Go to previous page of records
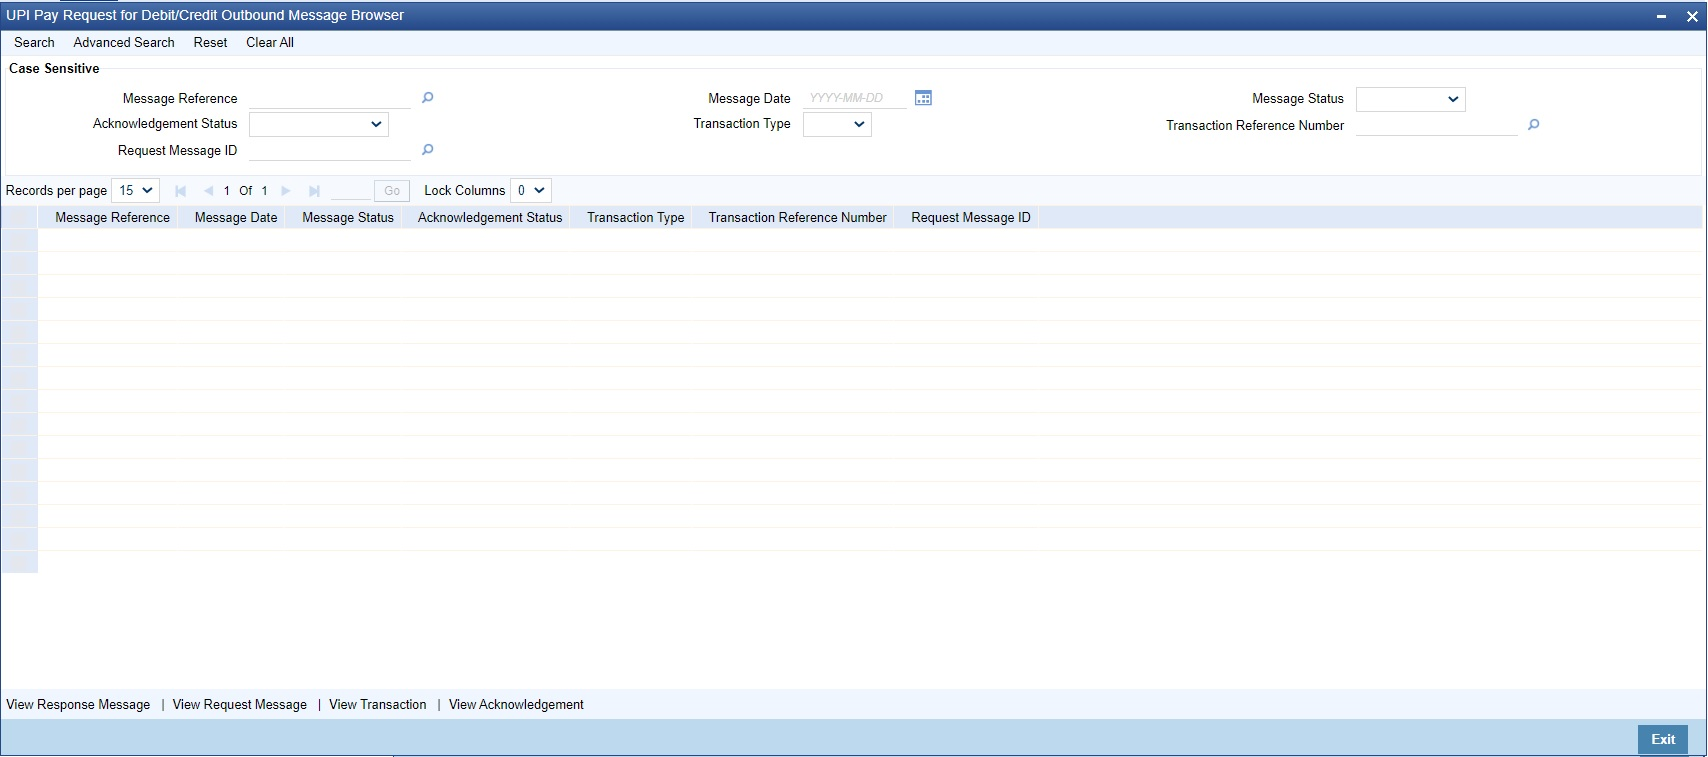1708x757 pixels. pyautogui.click(x=208, y=191)
